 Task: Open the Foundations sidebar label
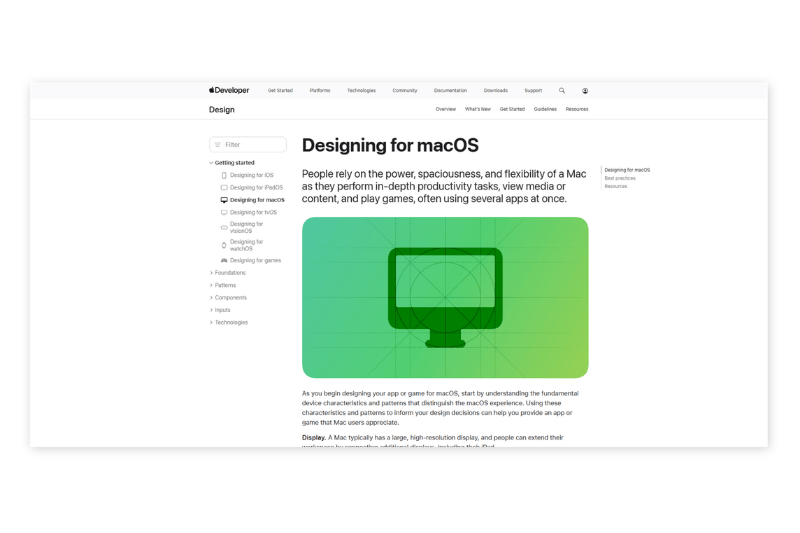[230, 273]
